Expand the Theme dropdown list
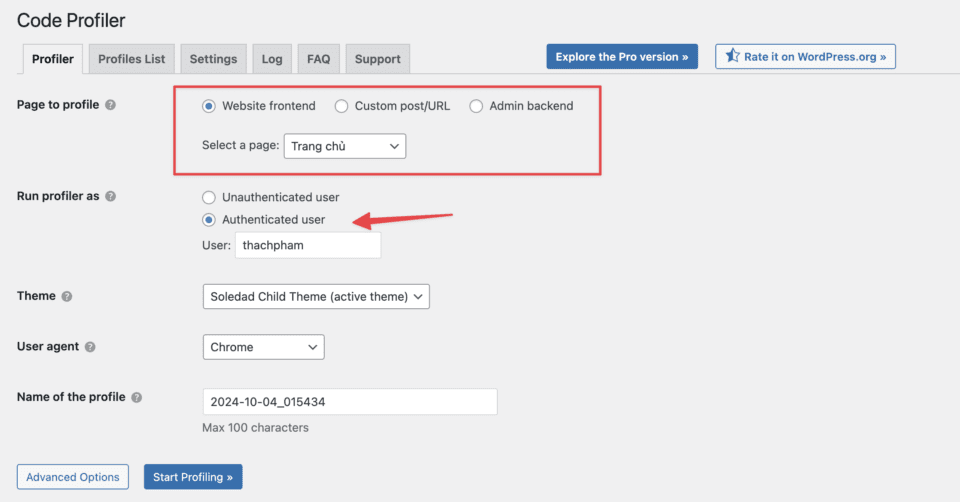Image resolution: width=960 pixels, height=502 pixels. [x=315, y=296]
